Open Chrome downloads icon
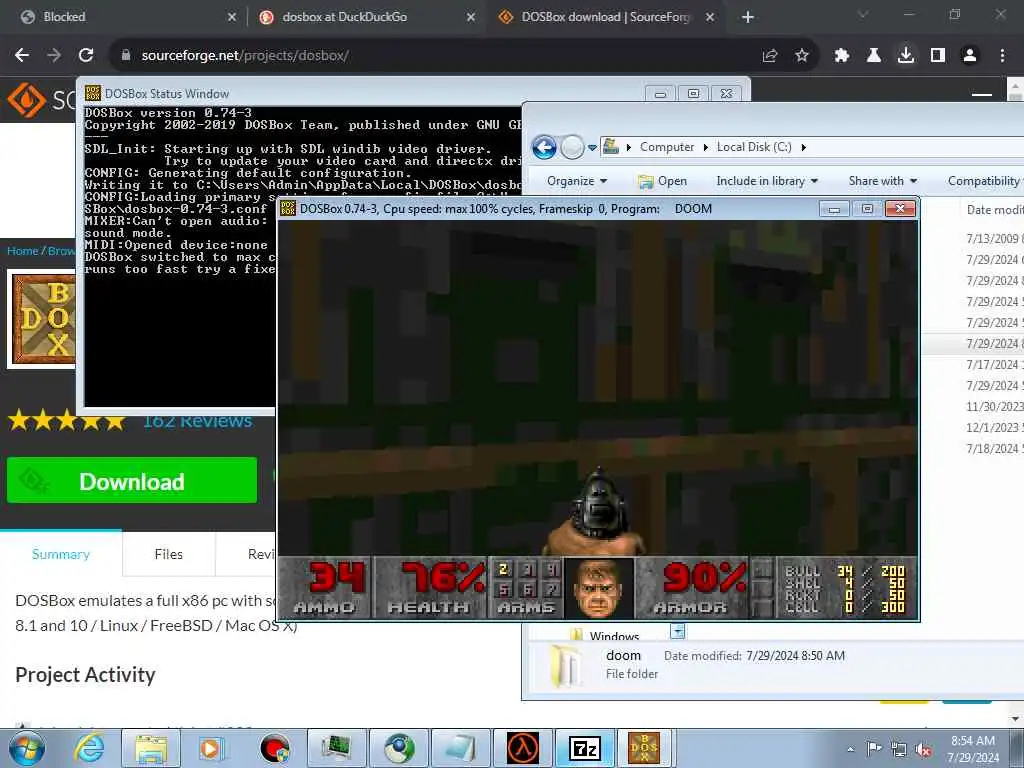The image size is (1024, 768). (x=906, y=56)
